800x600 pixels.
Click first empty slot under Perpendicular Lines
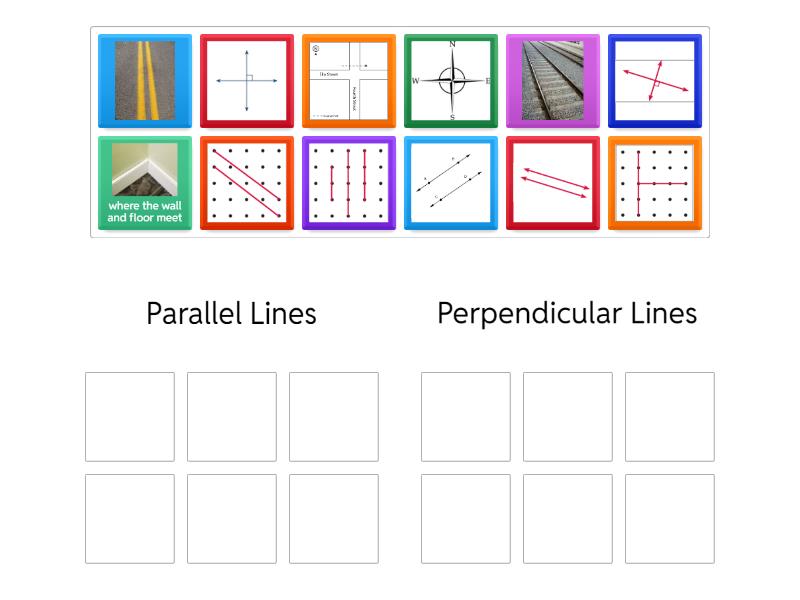click(466, 417)
